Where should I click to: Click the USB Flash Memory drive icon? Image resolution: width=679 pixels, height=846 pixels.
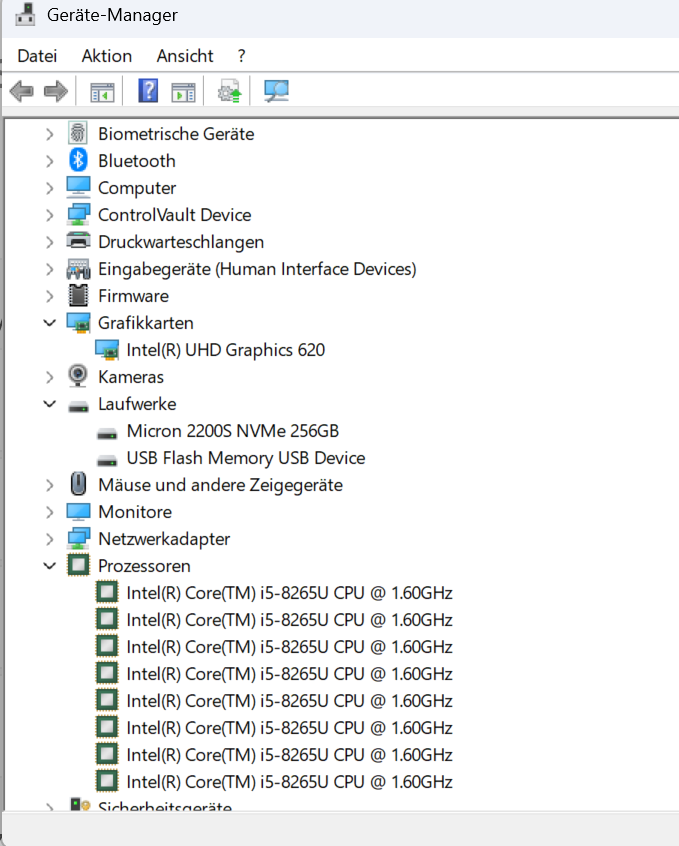coord(106,461)
